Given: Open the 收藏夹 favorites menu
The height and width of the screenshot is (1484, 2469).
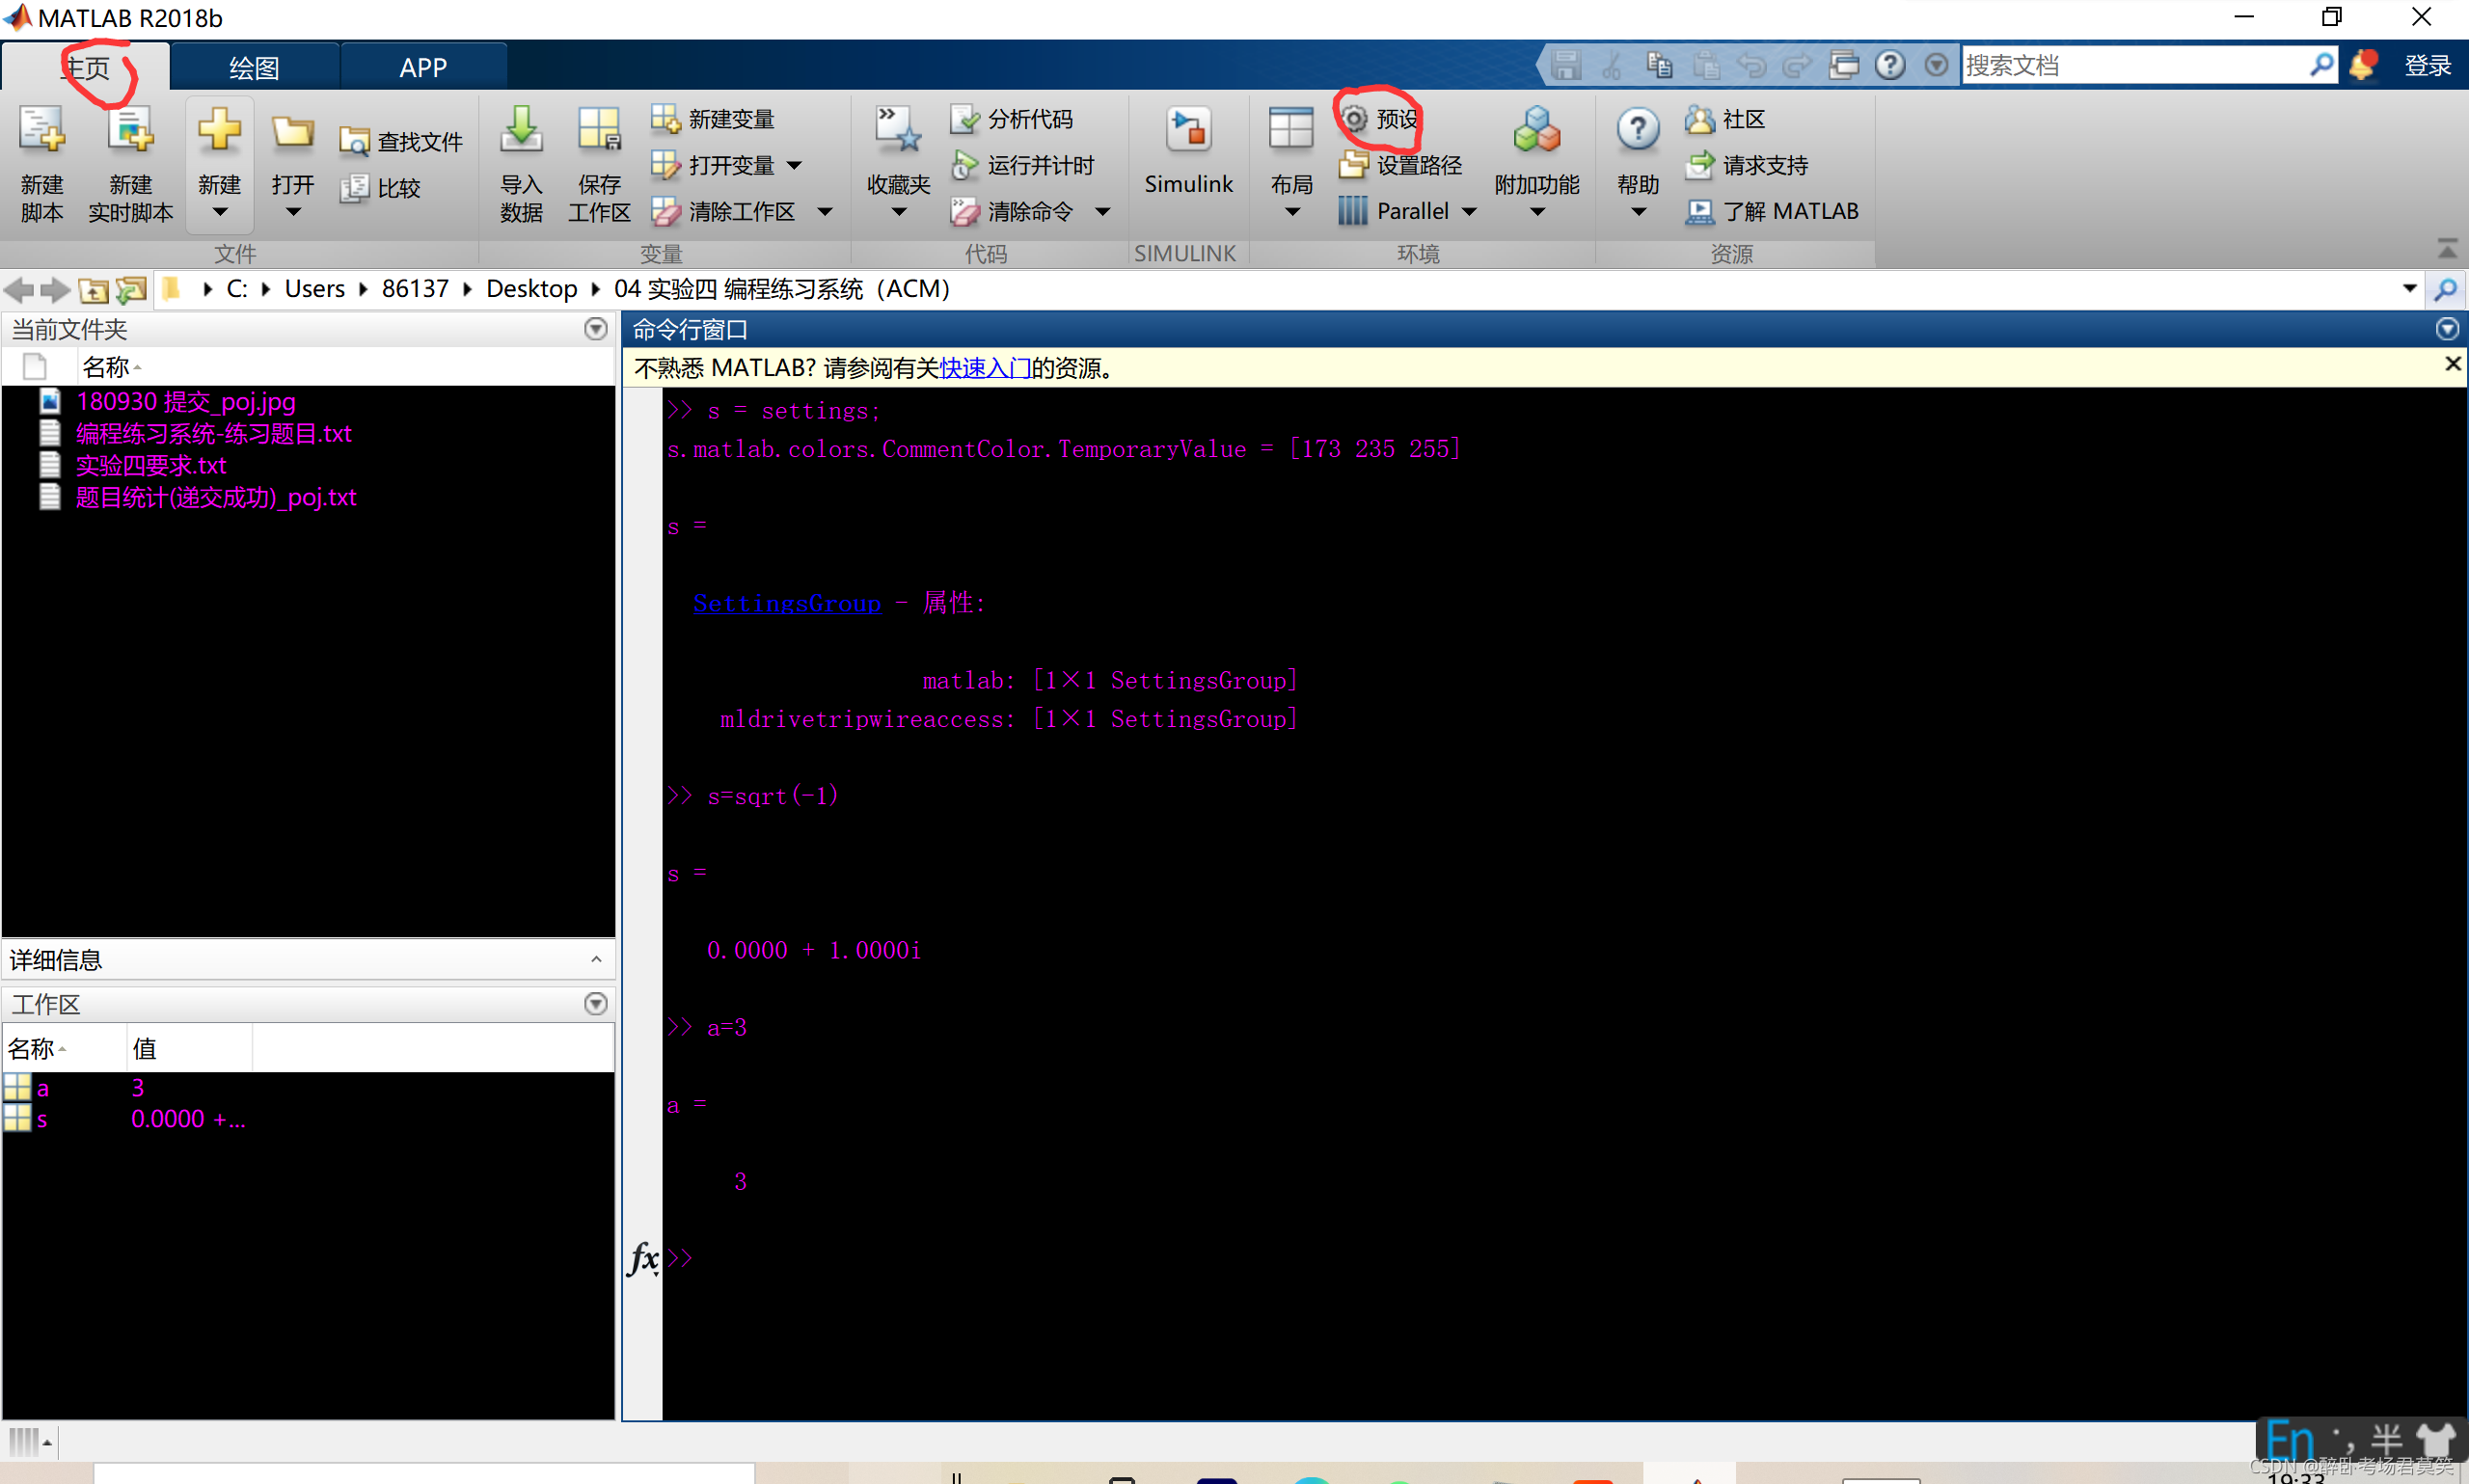Looking at the screenshot, I should [898, 164].
